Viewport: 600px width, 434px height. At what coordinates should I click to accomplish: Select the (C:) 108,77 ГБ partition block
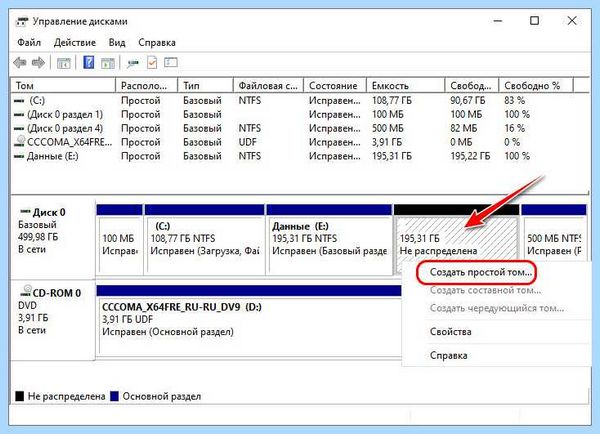[x=205, y=240]
